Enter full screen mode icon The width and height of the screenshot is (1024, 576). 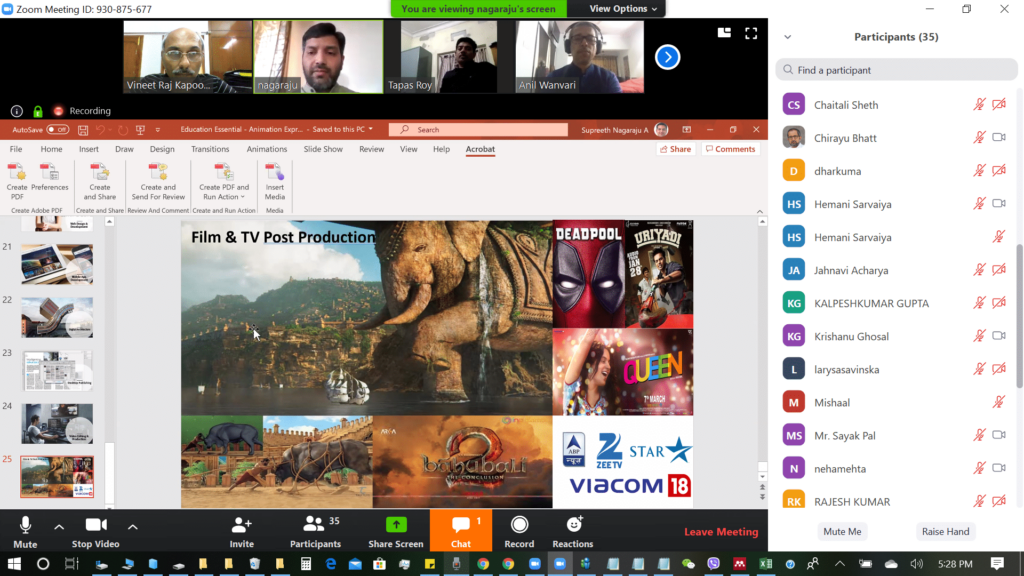coord(751,33)
